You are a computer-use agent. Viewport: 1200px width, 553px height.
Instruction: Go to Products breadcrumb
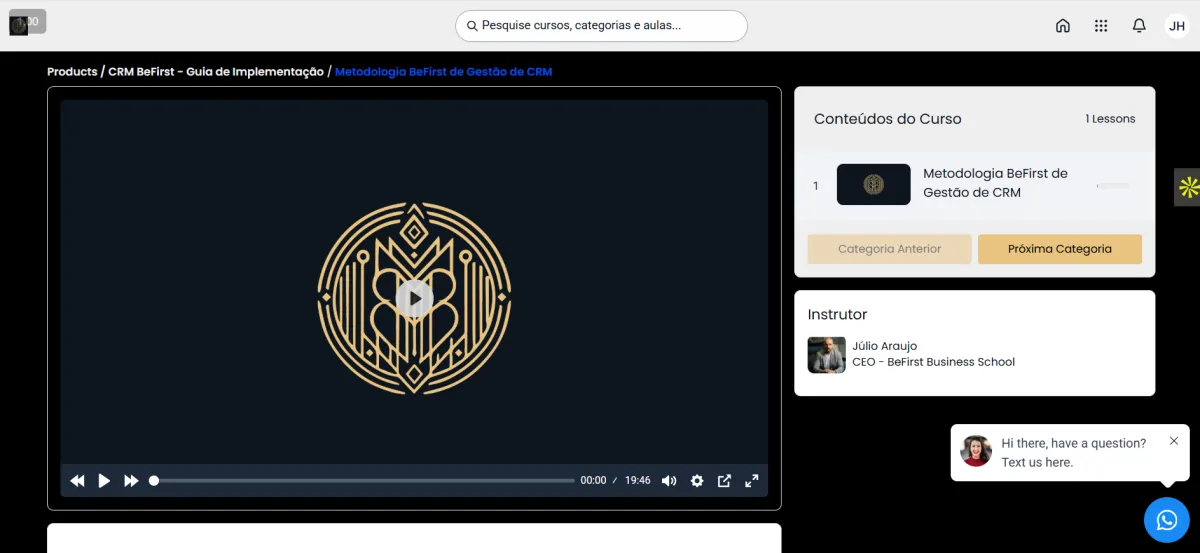point(72,72)
